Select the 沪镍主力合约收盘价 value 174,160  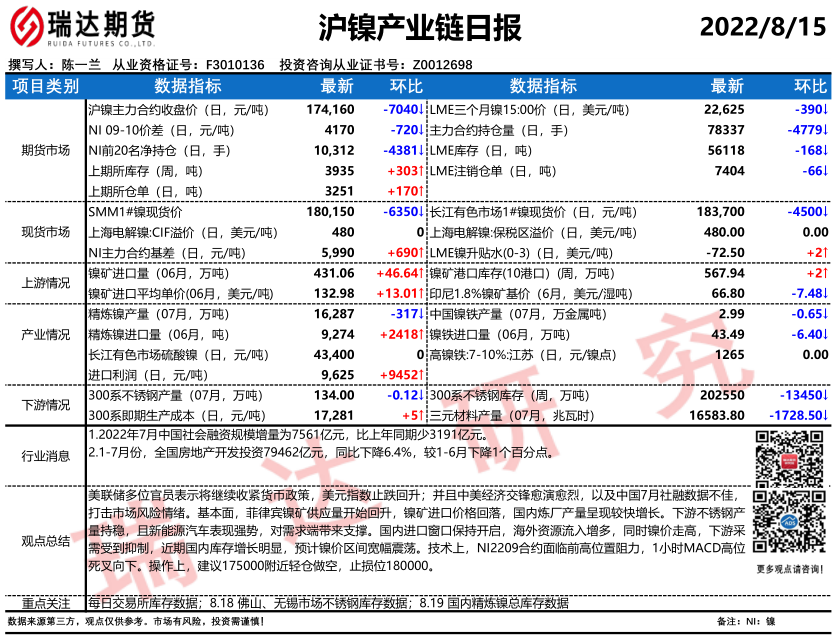click(330, 109)
